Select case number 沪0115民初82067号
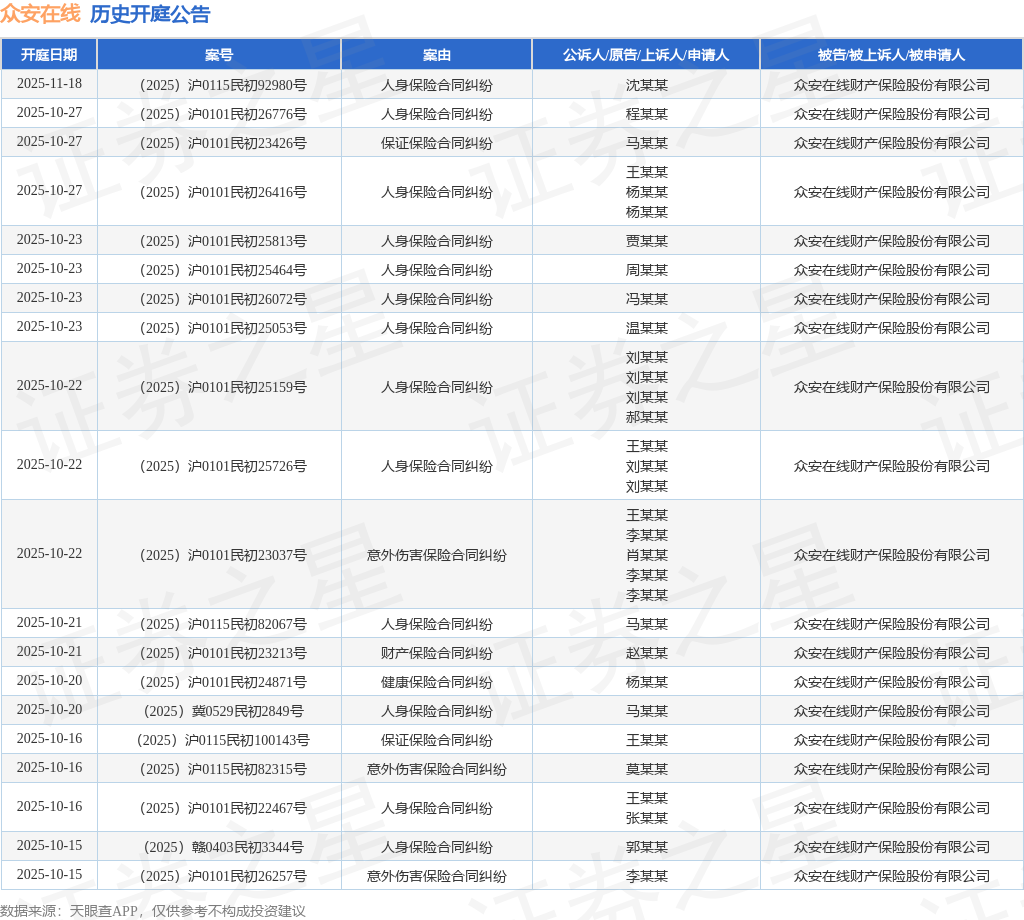 point(223,624)
